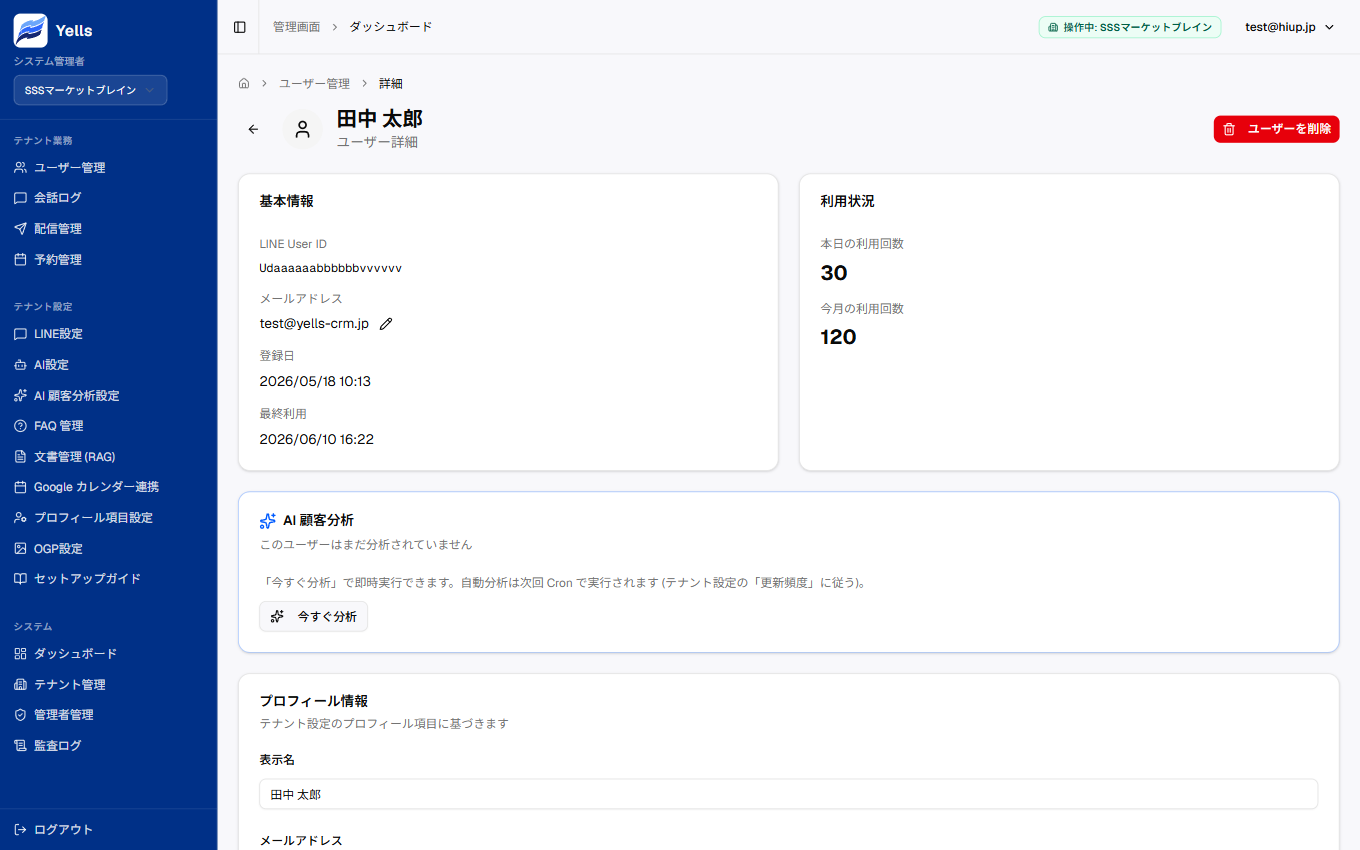This screenshot has height=850, width=1360.
Task: Click the 詳細 breadcrumb text
Action: (x=391, y=83)
